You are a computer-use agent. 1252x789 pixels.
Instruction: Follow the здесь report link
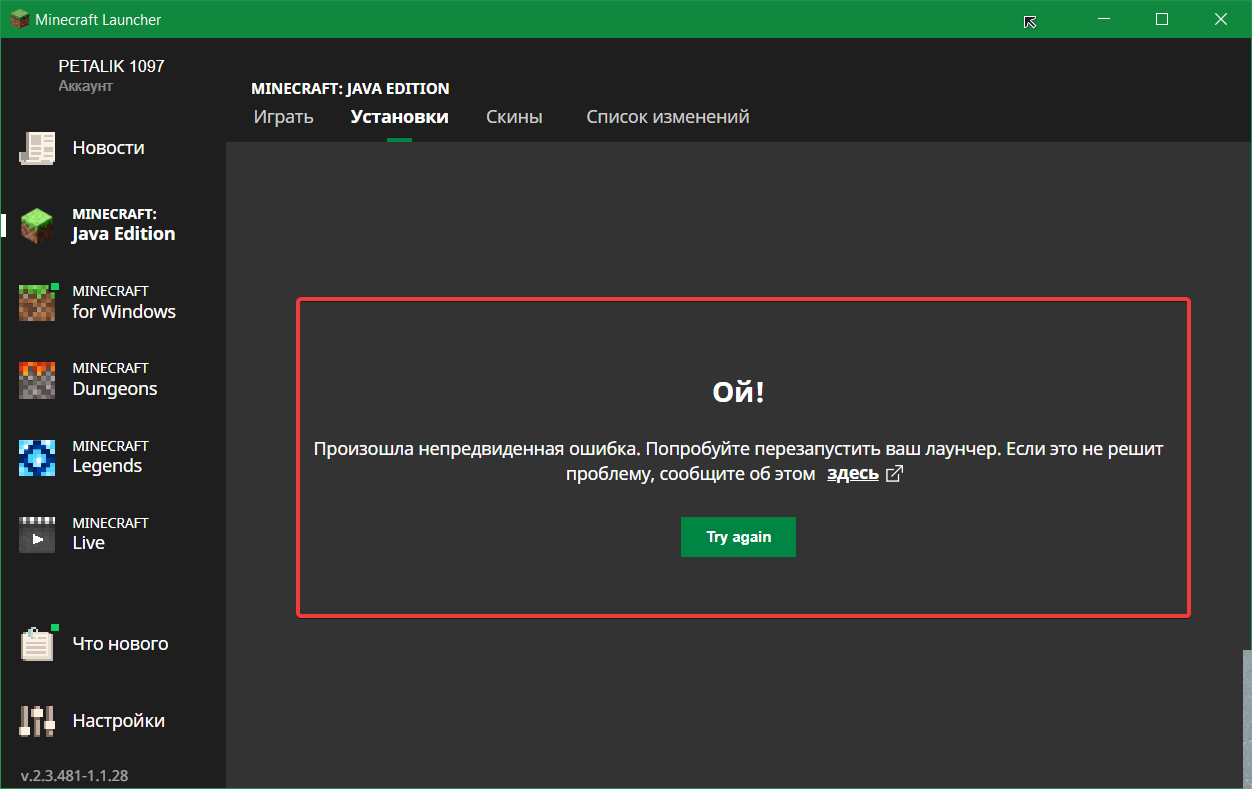(853, 474)
